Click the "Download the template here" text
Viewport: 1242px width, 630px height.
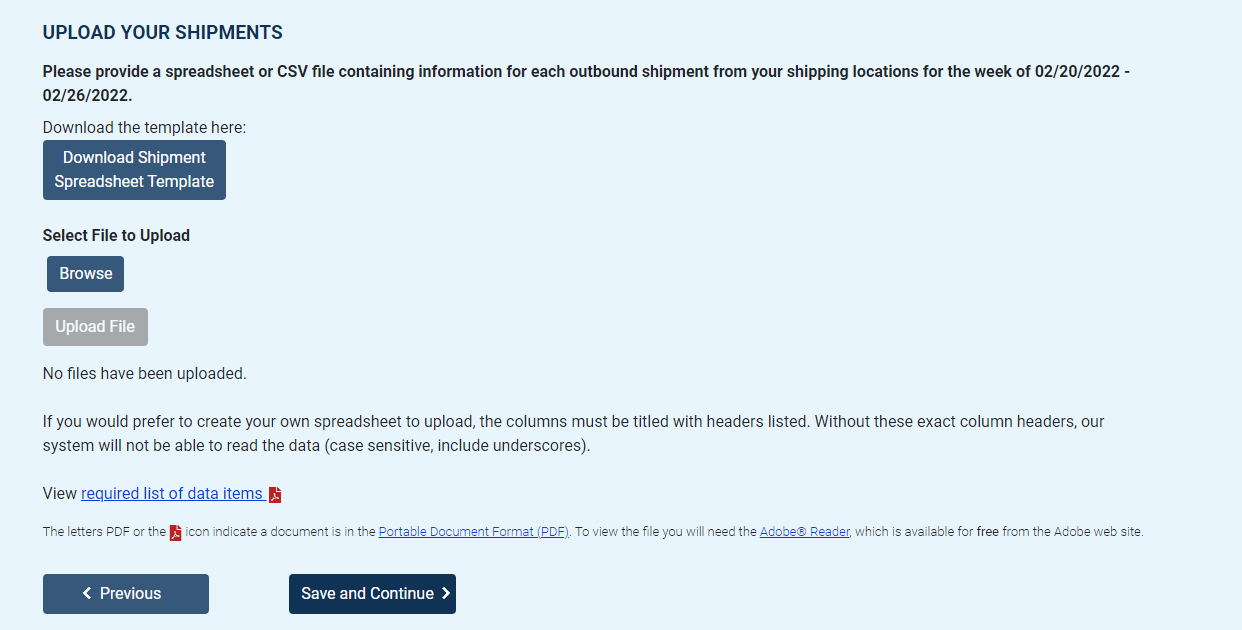144,128
